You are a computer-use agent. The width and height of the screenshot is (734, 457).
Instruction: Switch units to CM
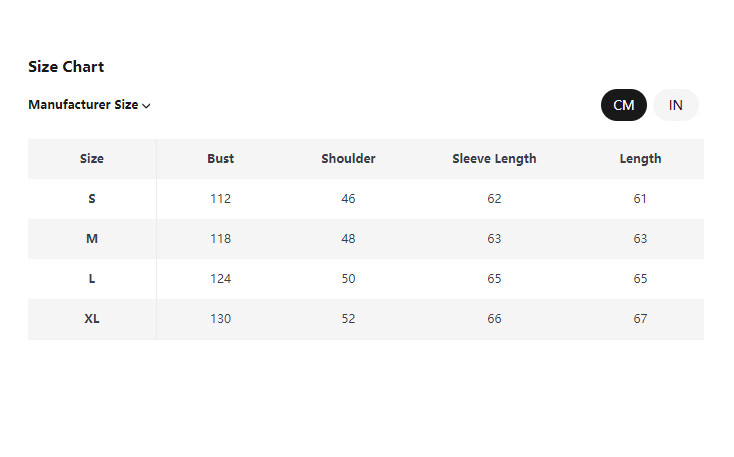[623, 105]
